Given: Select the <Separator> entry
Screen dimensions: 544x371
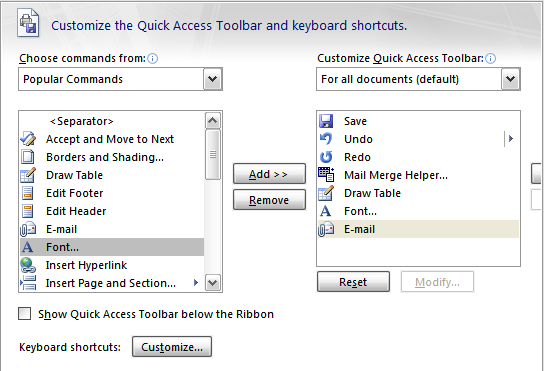Looking at the screenshot, I should point(82,121).
